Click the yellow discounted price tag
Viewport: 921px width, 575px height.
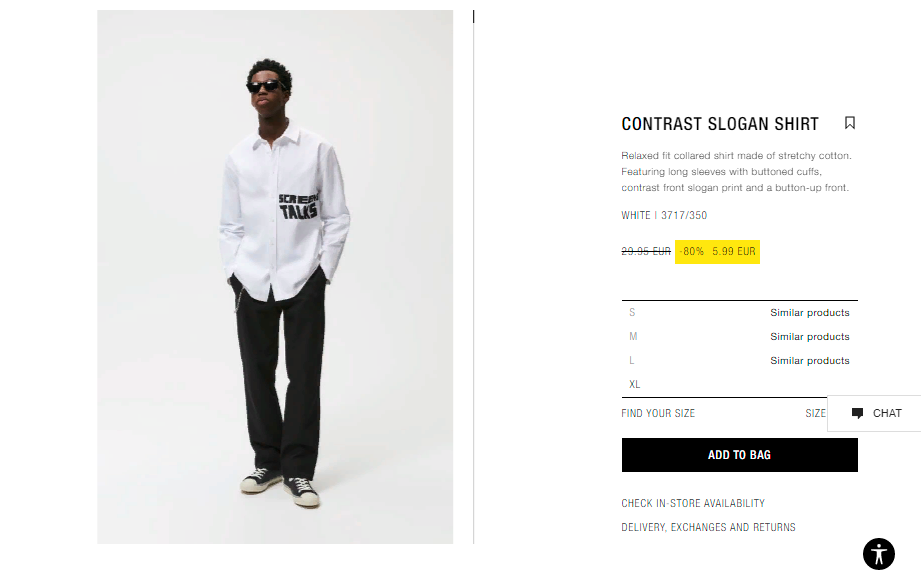pos(717,251)
